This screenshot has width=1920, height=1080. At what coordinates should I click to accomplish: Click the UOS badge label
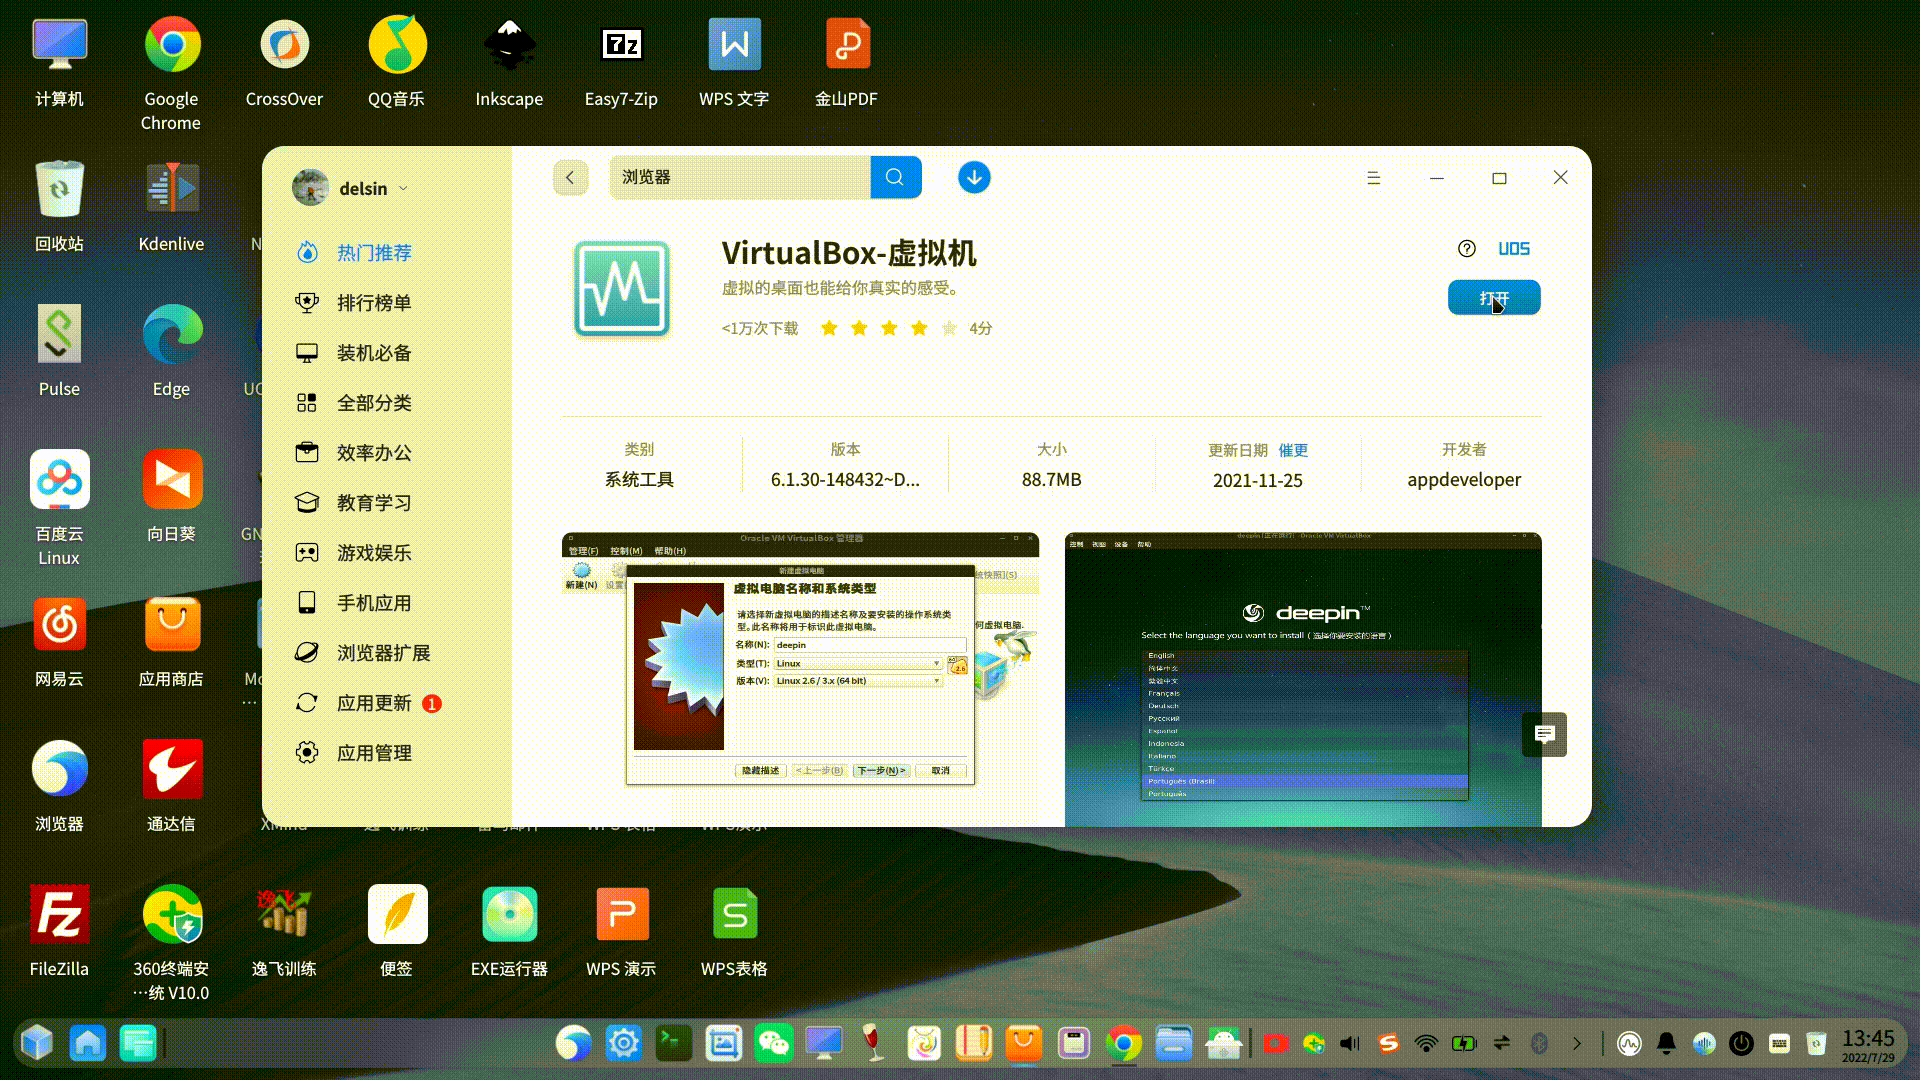tap(1514, 249)
